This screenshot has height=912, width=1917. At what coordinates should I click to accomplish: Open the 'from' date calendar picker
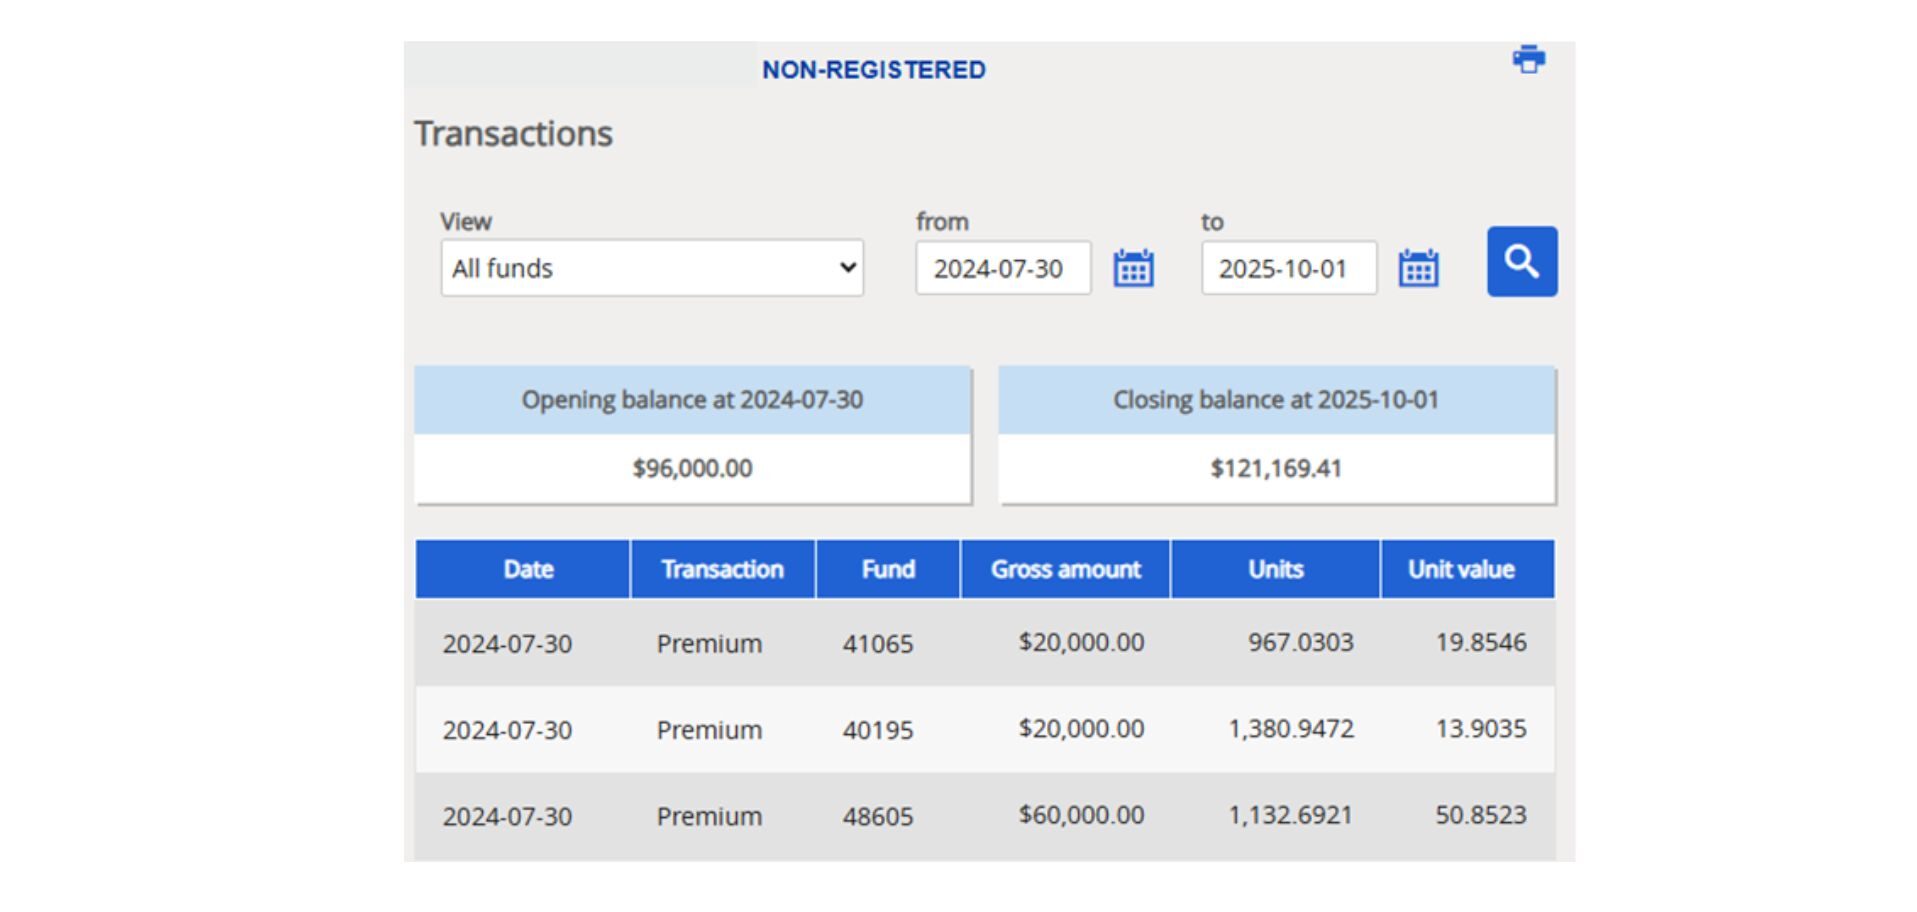coord(1133,268)
